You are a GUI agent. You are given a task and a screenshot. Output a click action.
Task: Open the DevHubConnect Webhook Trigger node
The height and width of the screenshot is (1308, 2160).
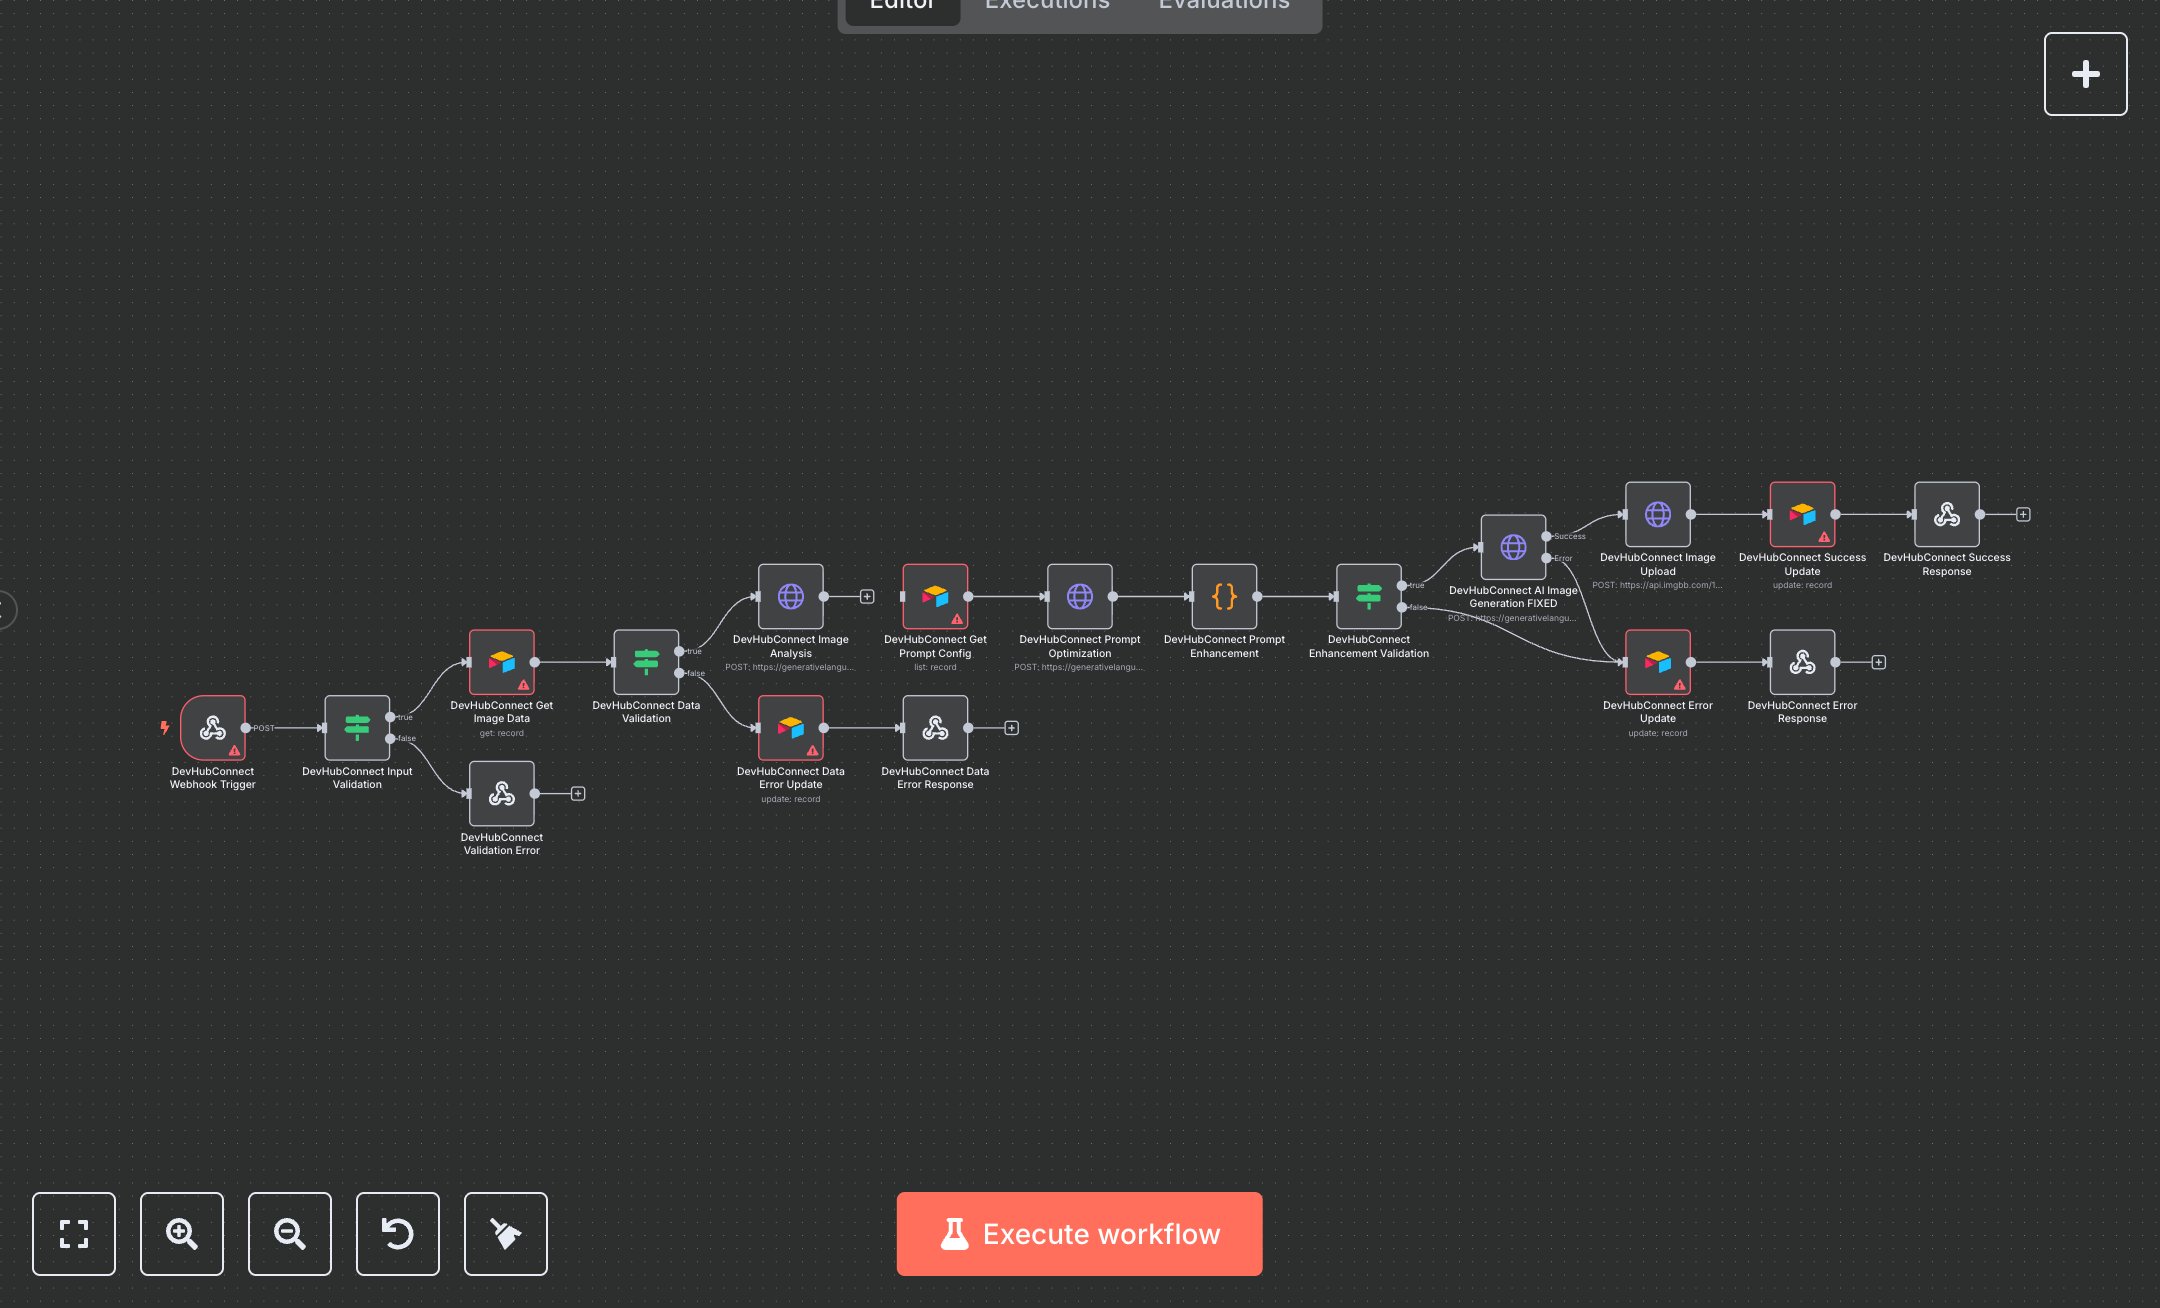(213, 729)
